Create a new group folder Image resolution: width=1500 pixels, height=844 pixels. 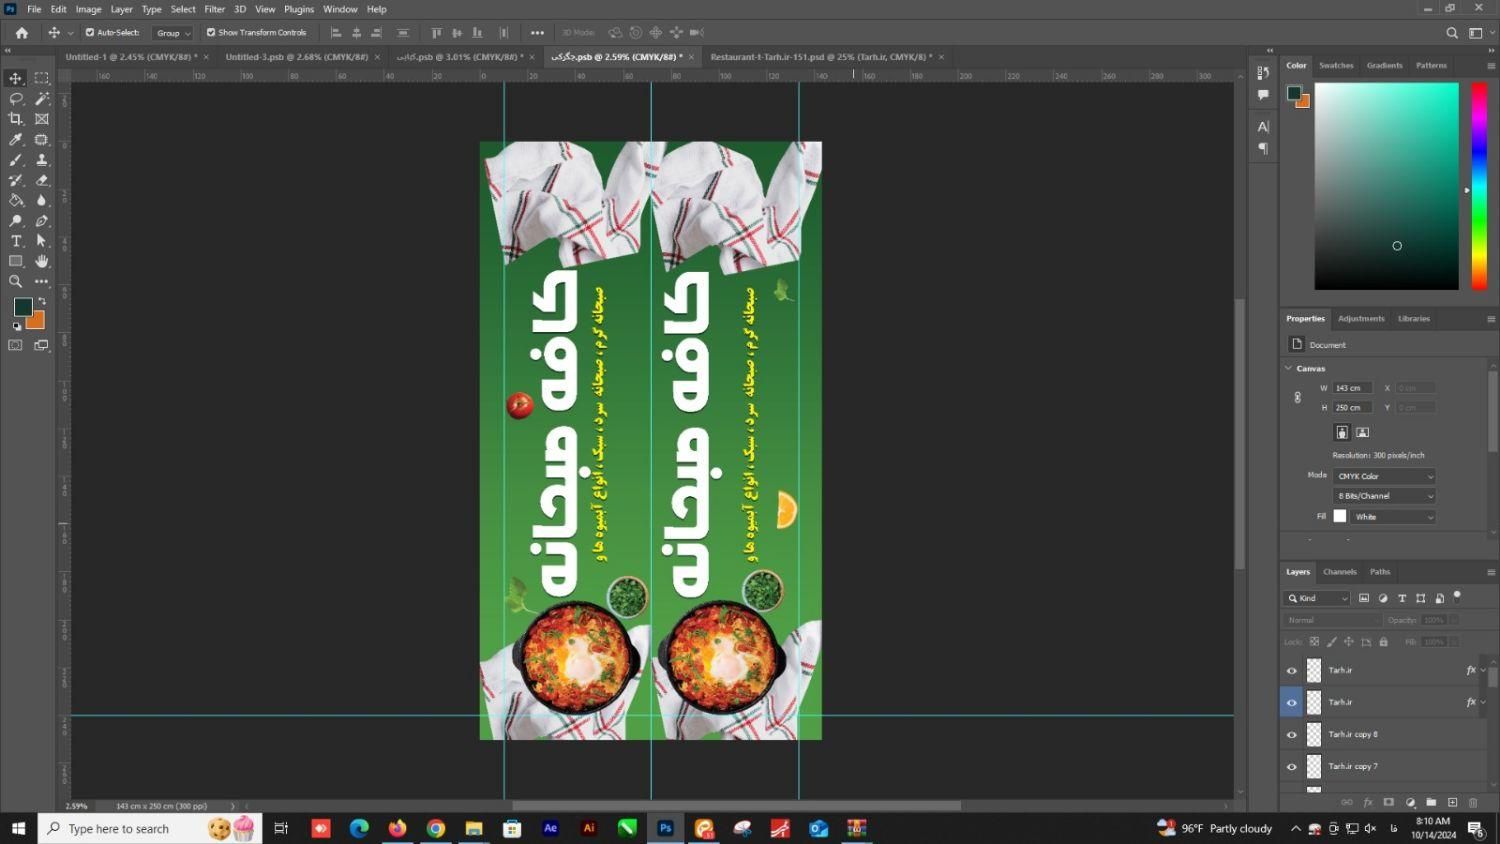click(1431, 802)
